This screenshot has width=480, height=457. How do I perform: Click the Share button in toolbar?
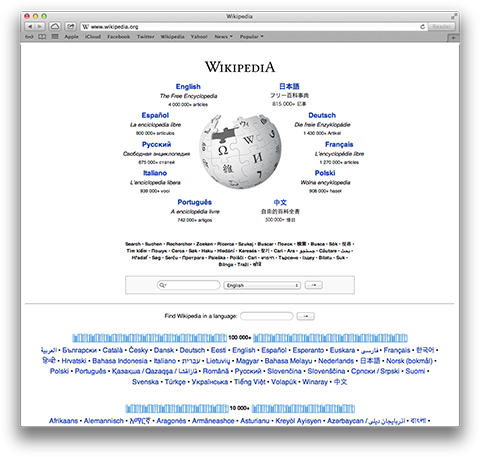click(x=70, y=26)
